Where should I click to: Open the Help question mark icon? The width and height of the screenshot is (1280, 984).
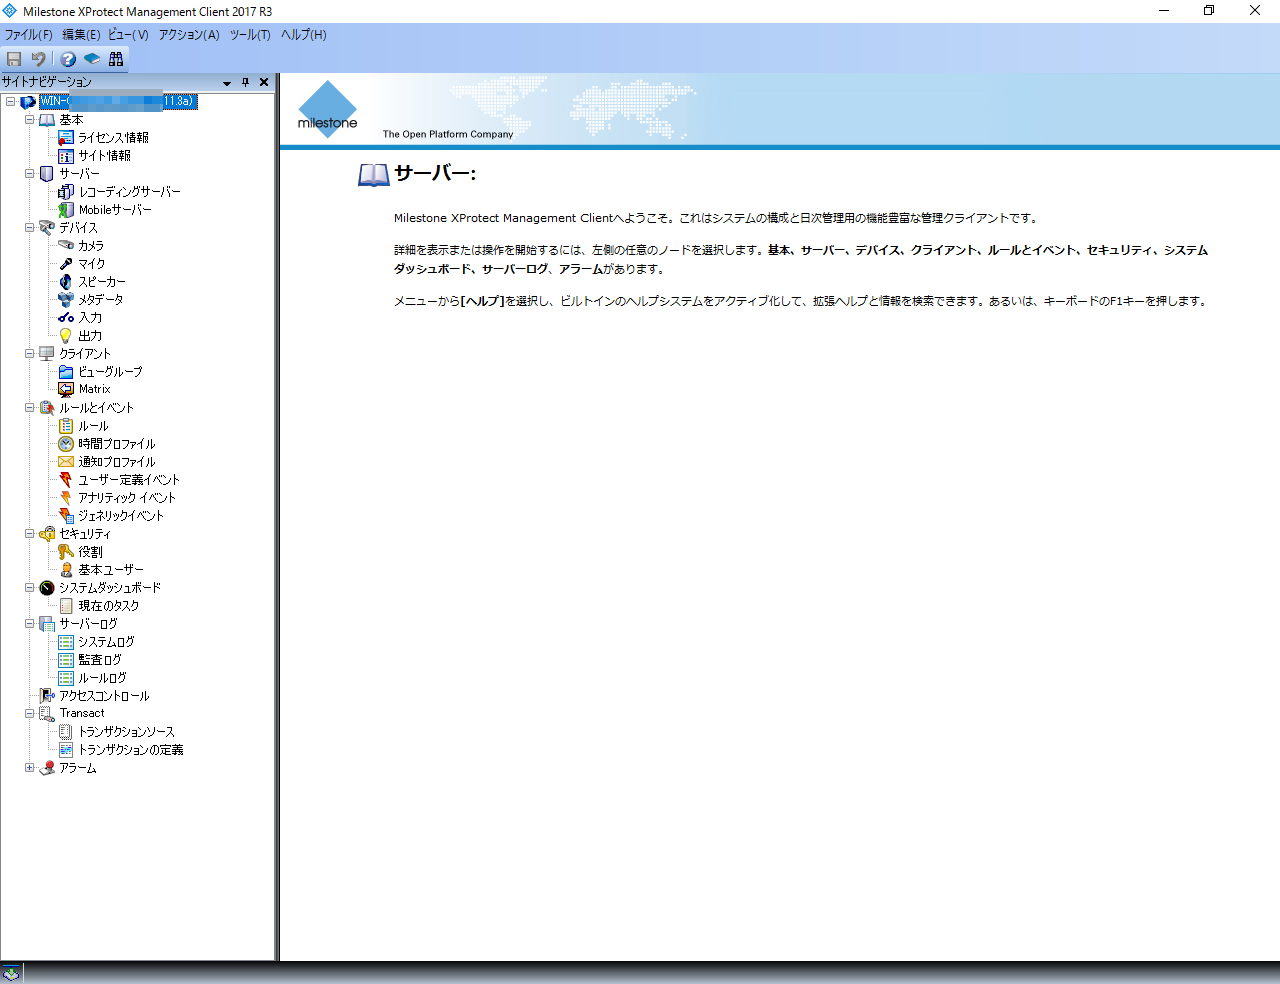pyautogui.click(x=68, y=59)
